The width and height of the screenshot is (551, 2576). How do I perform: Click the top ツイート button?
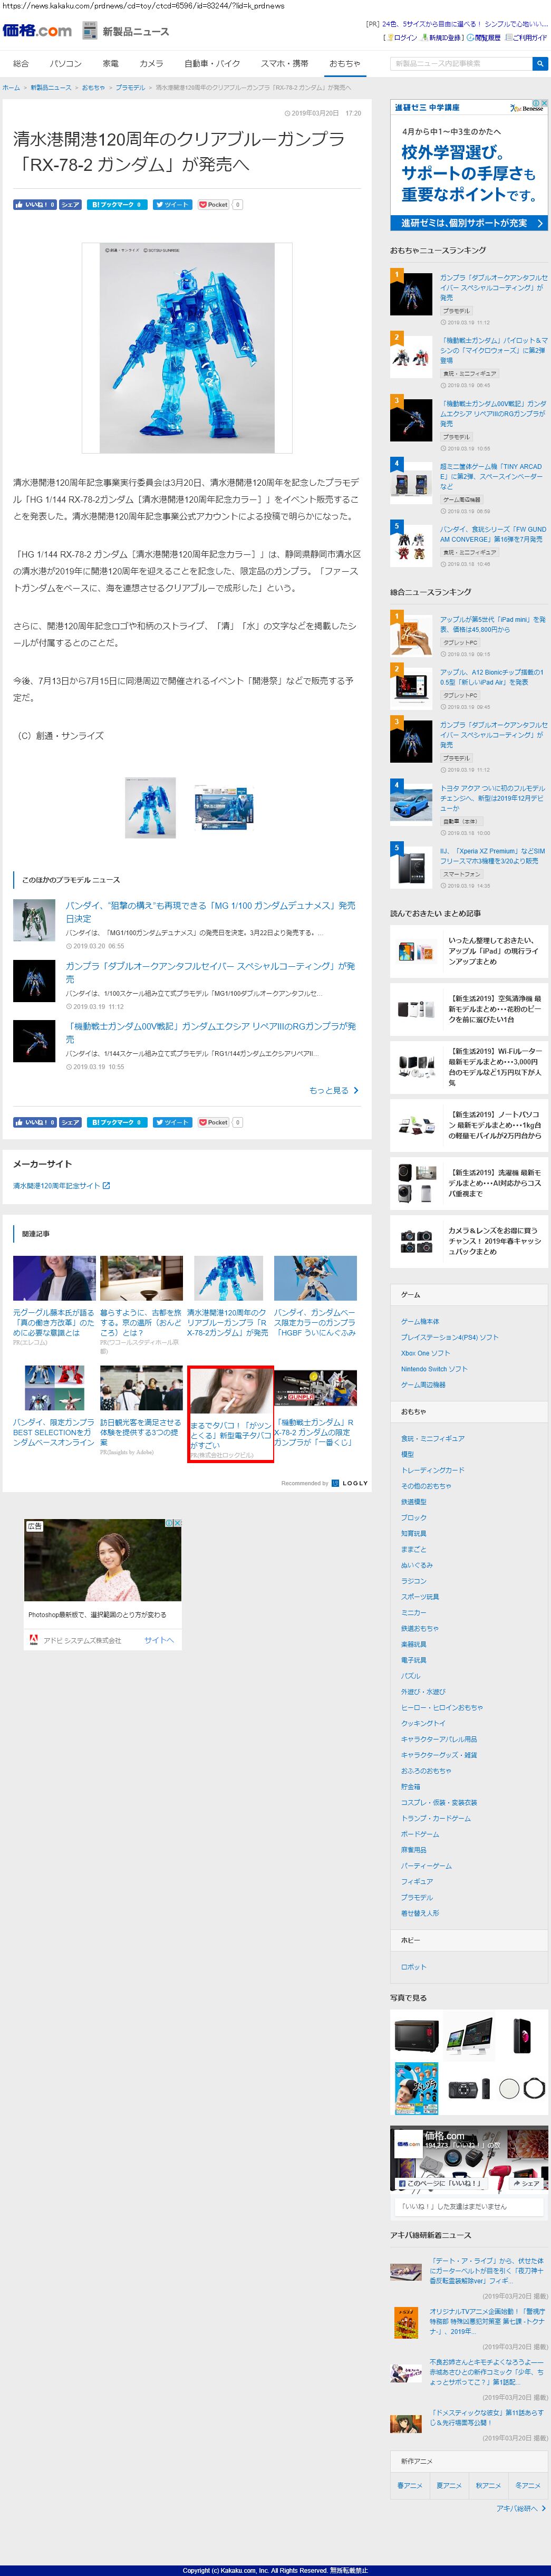(x=172, y=204)
